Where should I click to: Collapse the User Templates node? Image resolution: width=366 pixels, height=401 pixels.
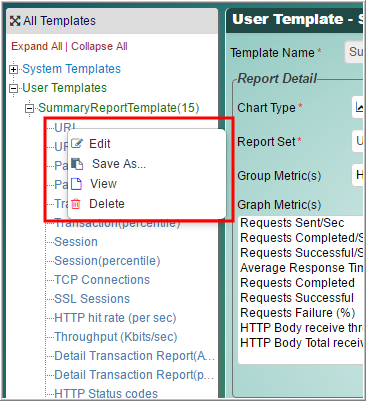(x=13, y=88)
